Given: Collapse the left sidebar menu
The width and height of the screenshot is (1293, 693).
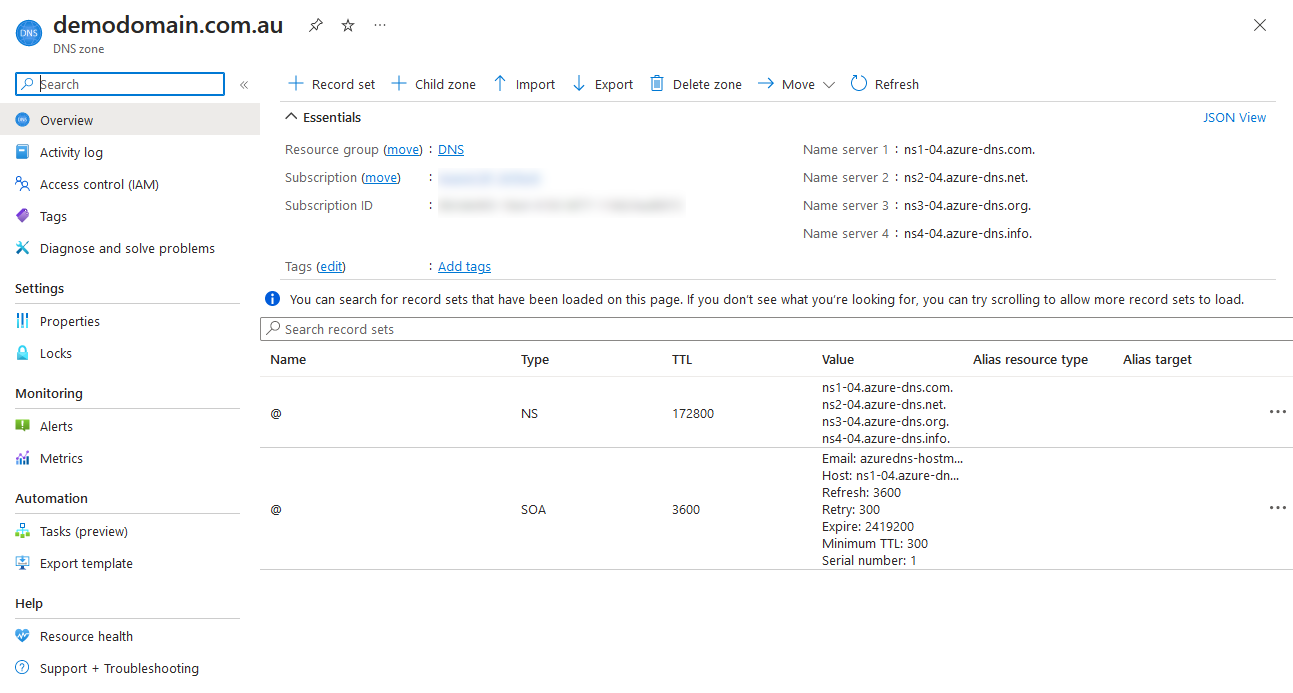Looking at the screenshot, I should 244,85.
